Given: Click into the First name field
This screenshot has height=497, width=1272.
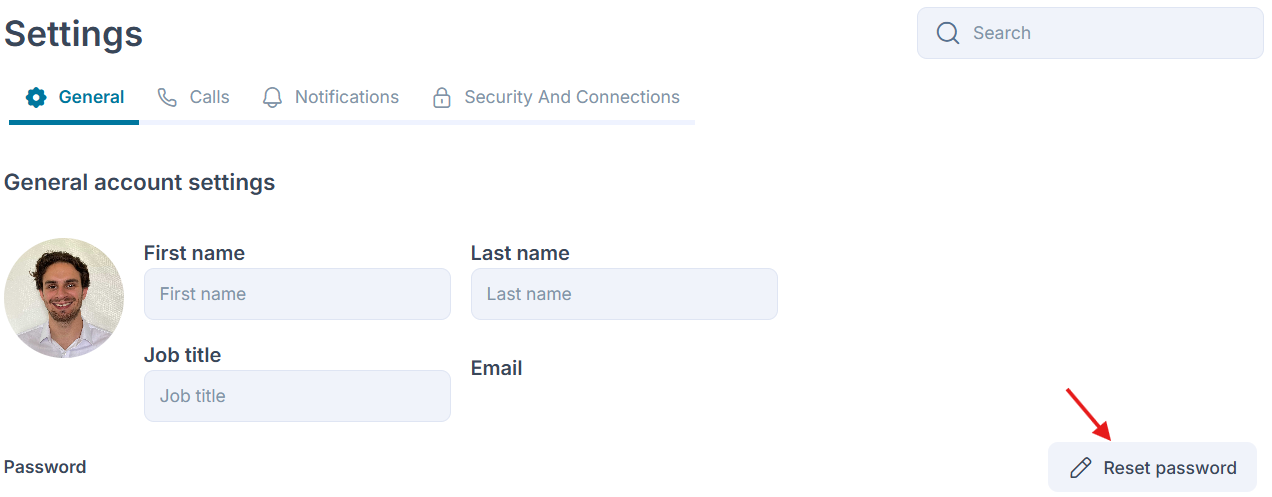Looking at the screenshot, I should [297, 294].
